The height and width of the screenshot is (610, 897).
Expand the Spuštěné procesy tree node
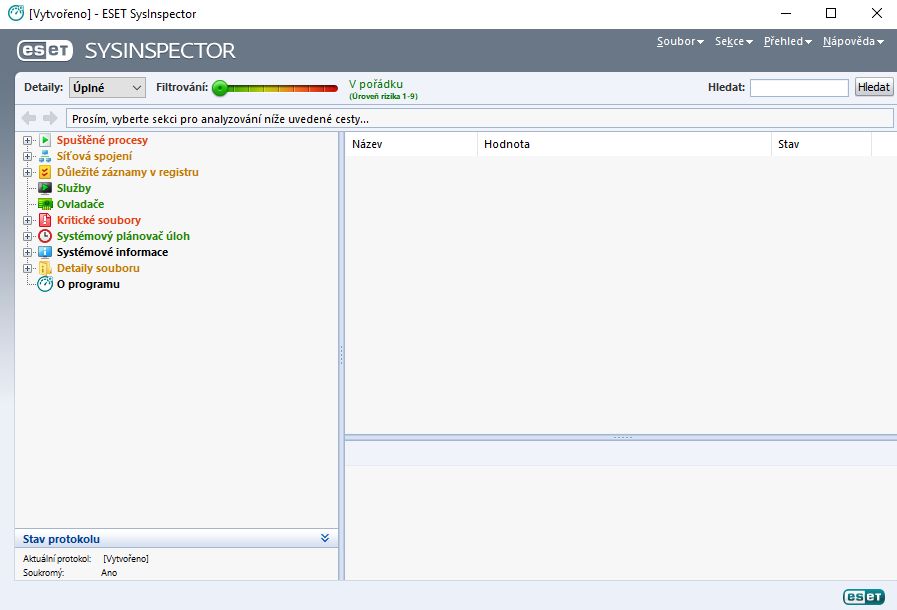click(27, 140)
